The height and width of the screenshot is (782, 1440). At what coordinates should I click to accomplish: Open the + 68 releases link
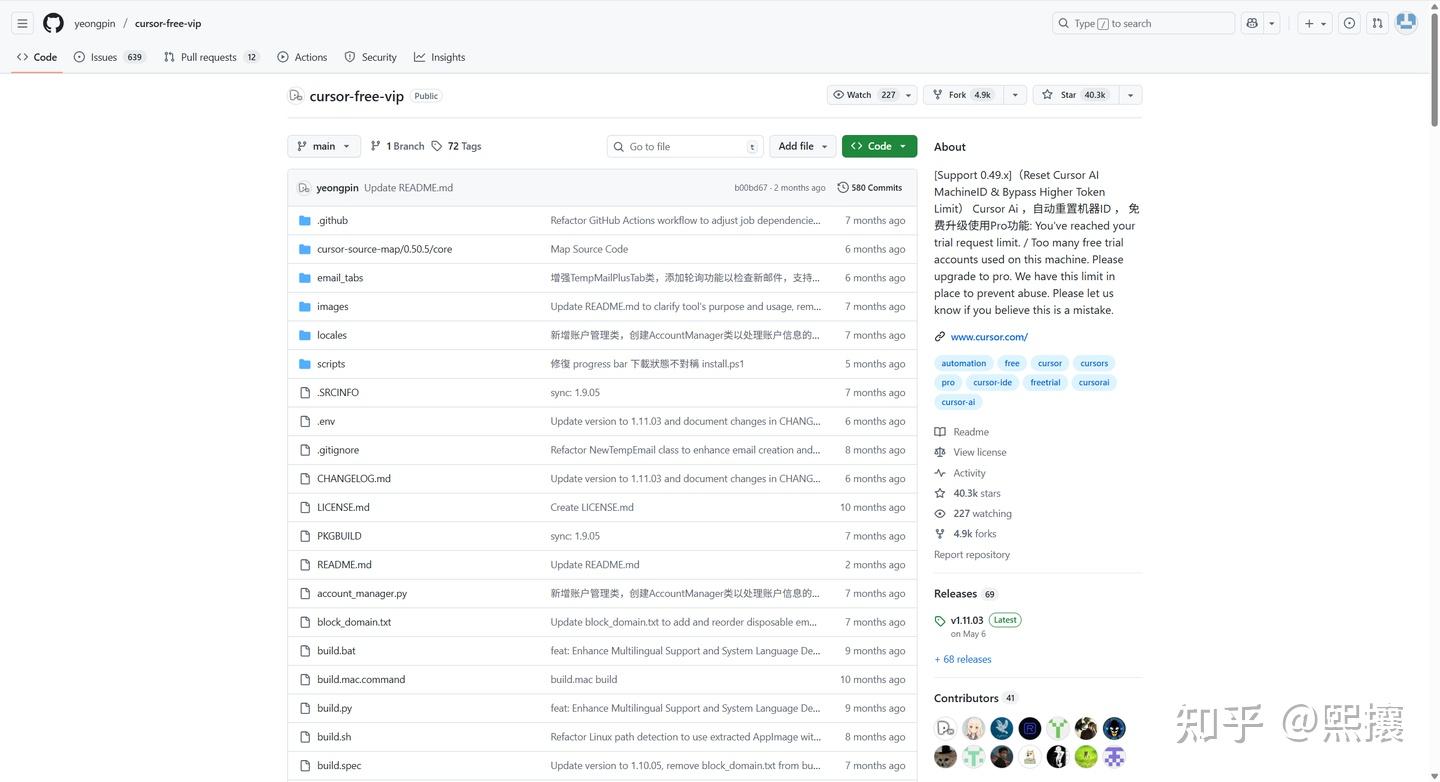coord(962,659)
